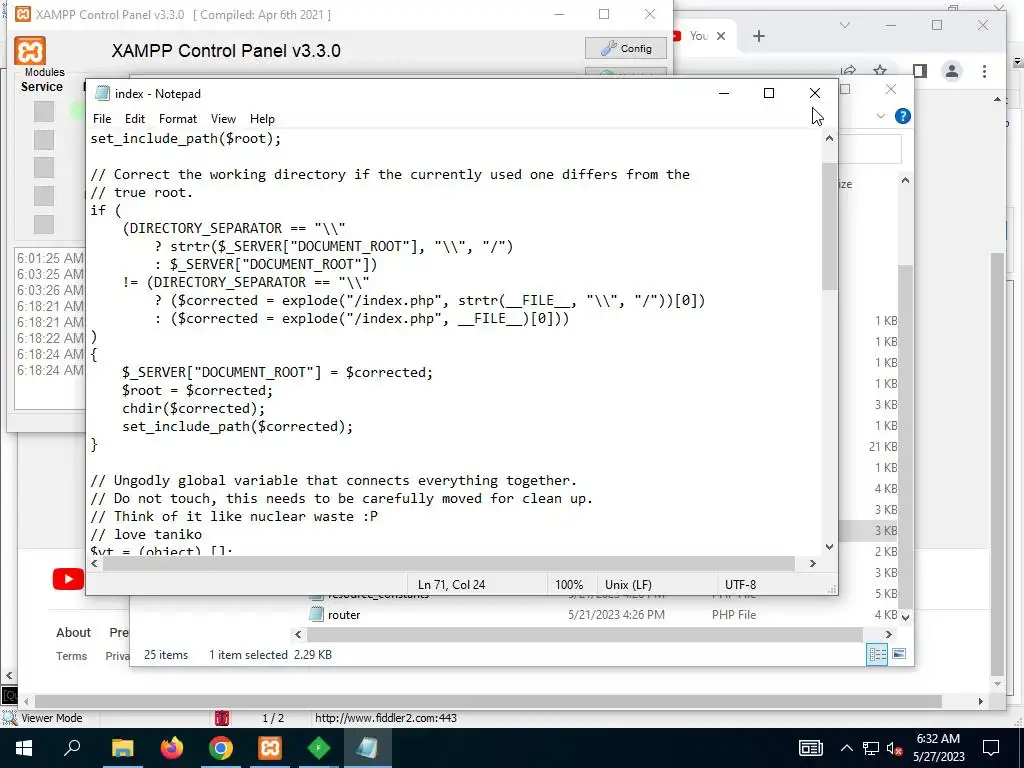The image size is (1024, 768).
Task: Click taskbar clock 6:32 AM
Action: click(938, 739)
